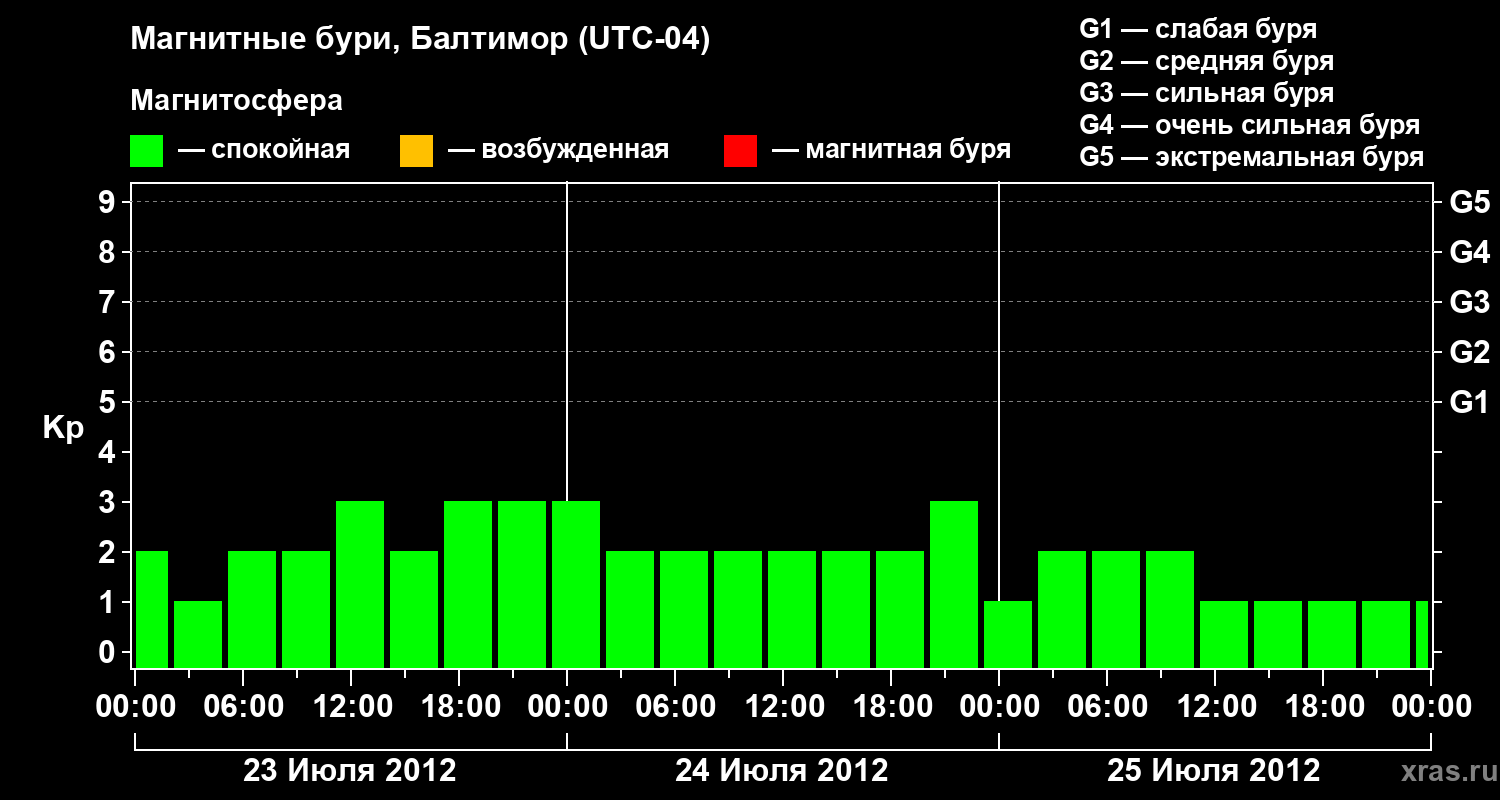This screenshot has width=1500, height=800.
Task: Click the Kp 1 bar on 23 Июля
Action: tap(198, 634)
